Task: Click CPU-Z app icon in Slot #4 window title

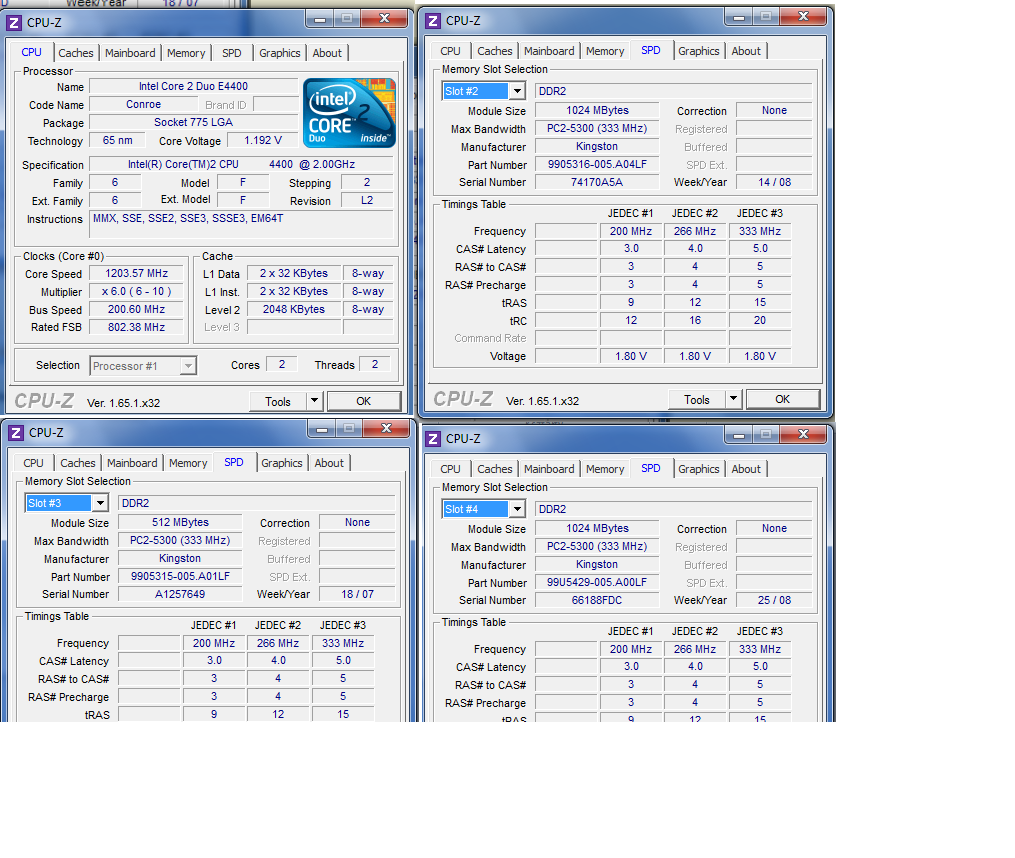Action: tap(433, 439)
